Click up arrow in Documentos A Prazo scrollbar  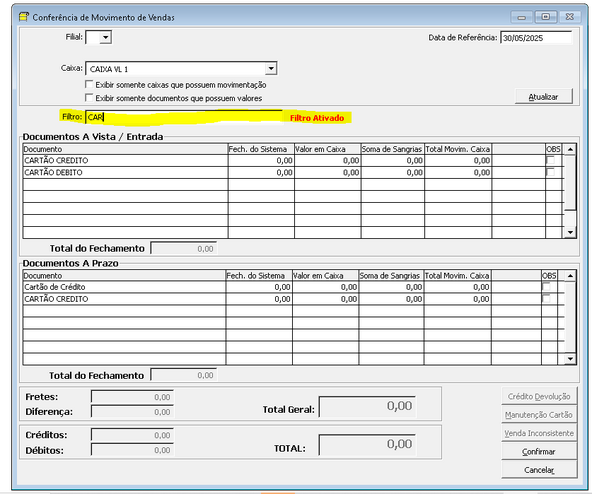tap(570, 276)
